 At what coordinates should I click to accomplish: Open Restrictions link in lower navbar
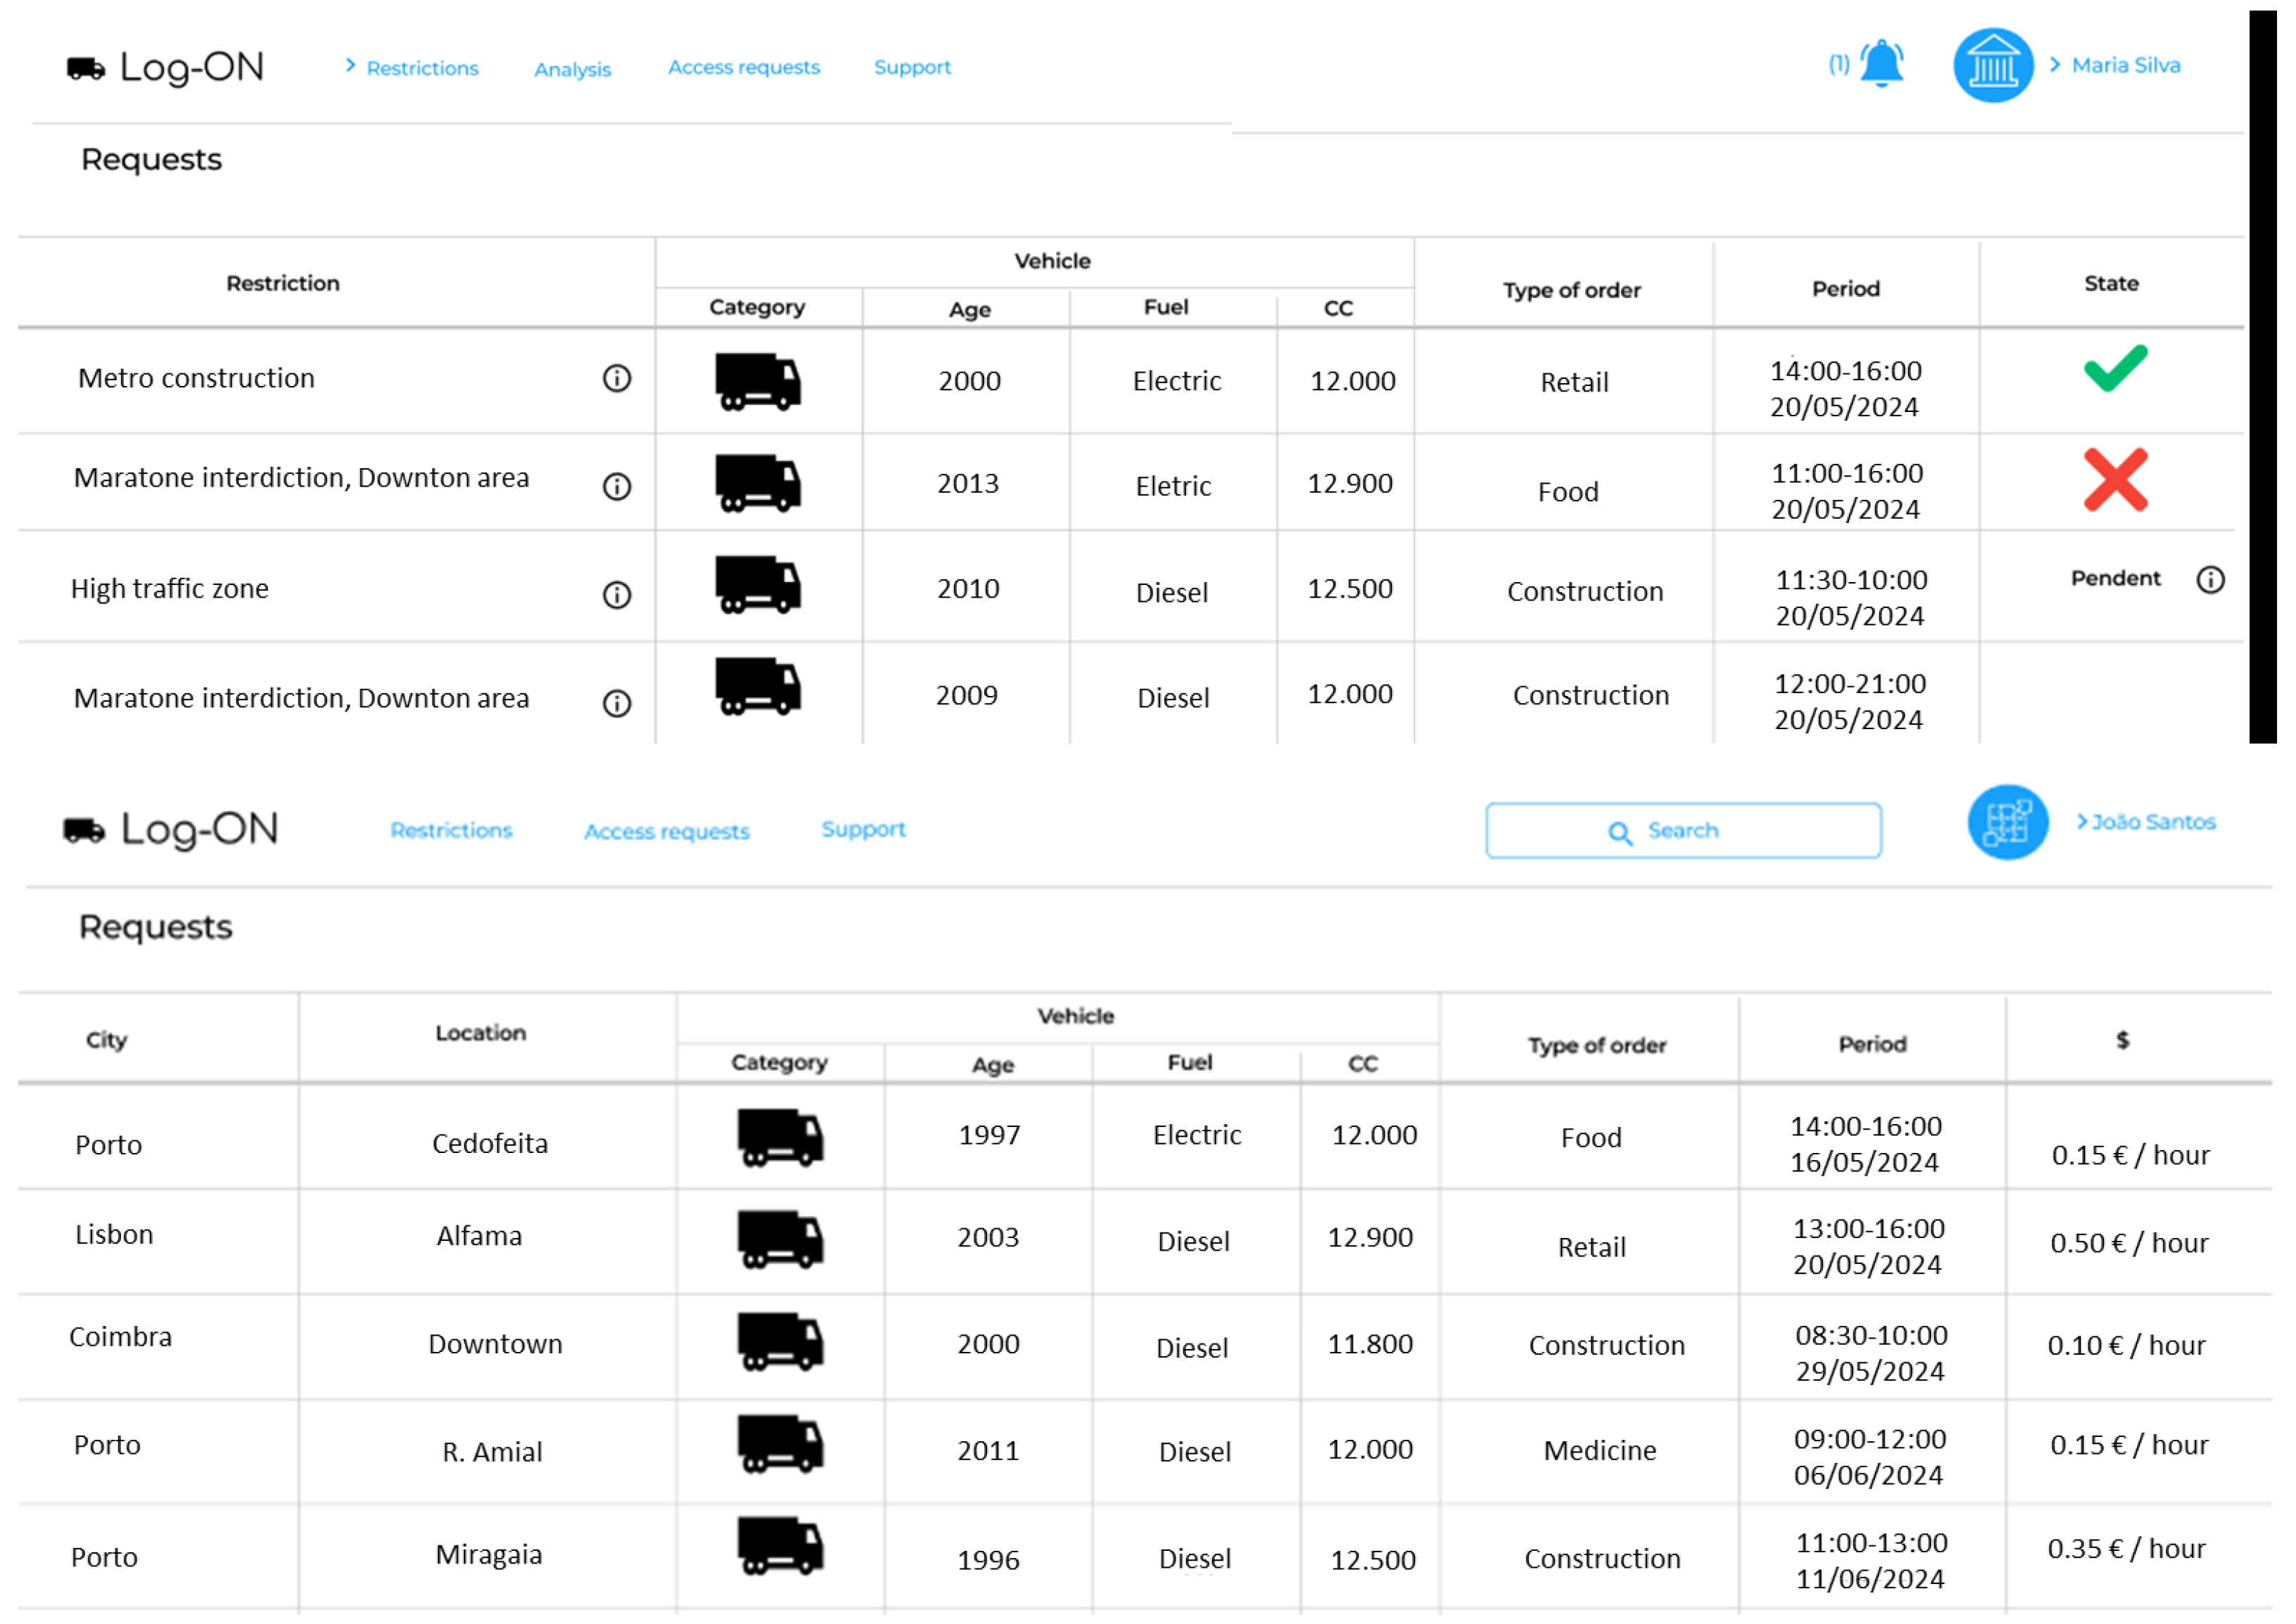(451, 830)
